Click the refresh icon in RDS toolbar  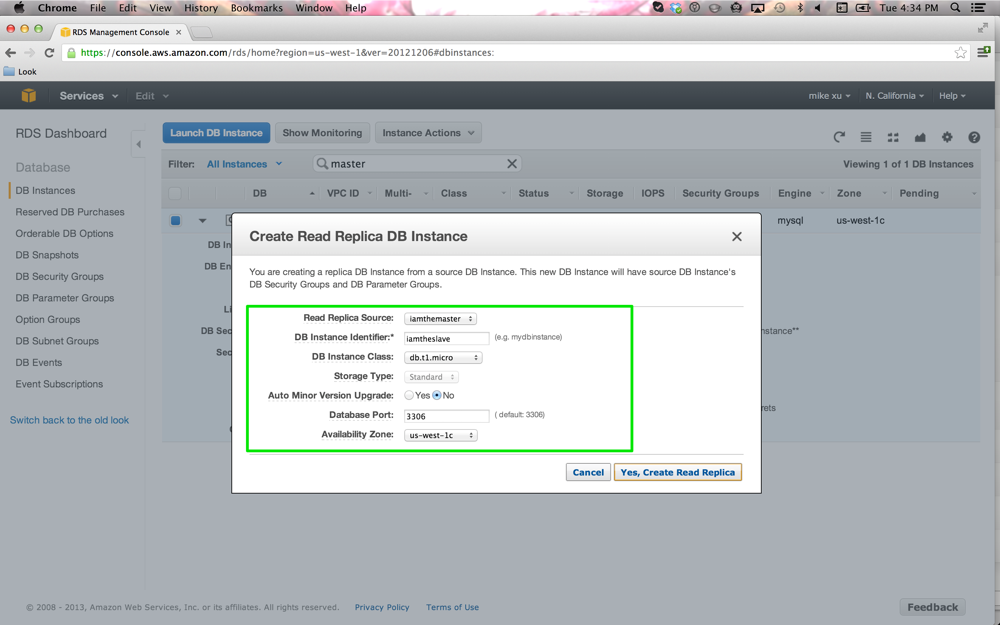839,137
